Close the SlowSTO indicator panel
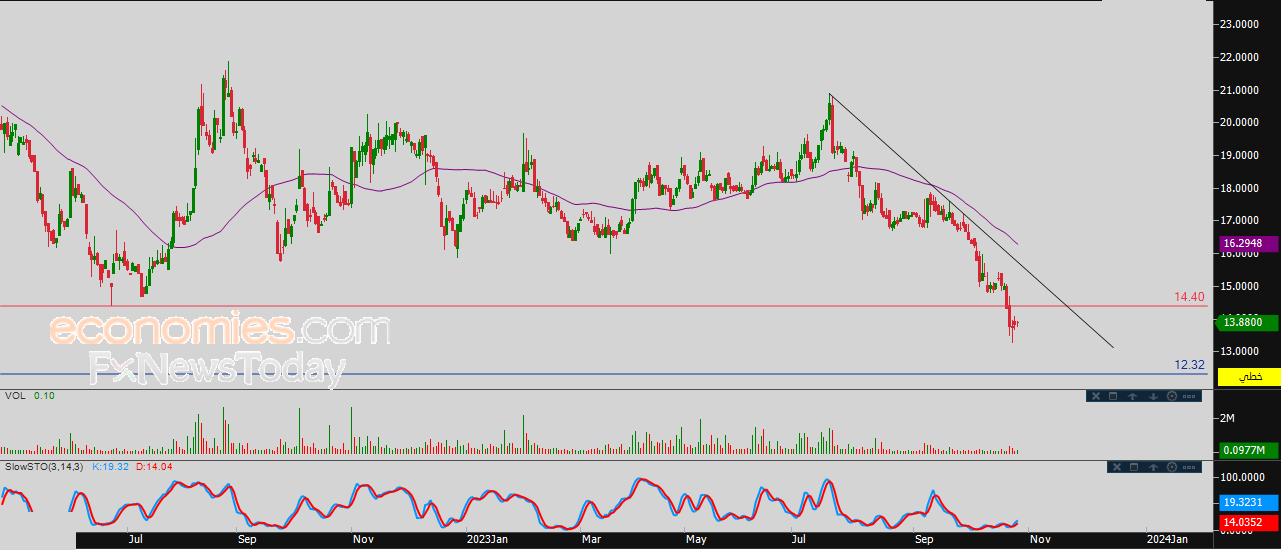 1117,467
